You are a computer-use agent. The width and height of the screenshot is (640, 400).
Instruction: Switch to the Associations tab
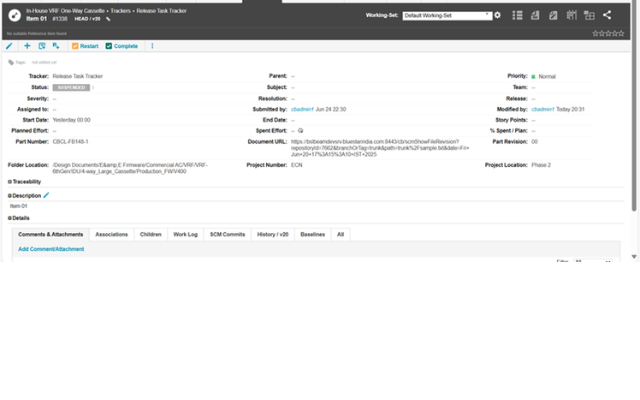(x=111, y=235)
